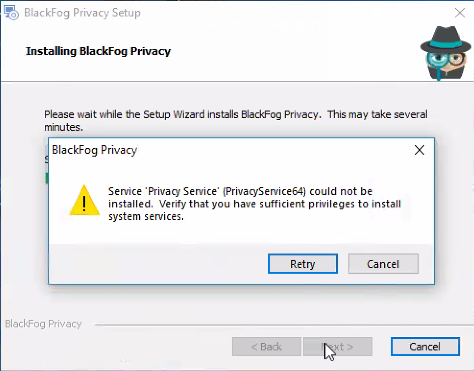
Task: Click the footer divider line beside BlackFog Privacy
Action: pos(284,324)
